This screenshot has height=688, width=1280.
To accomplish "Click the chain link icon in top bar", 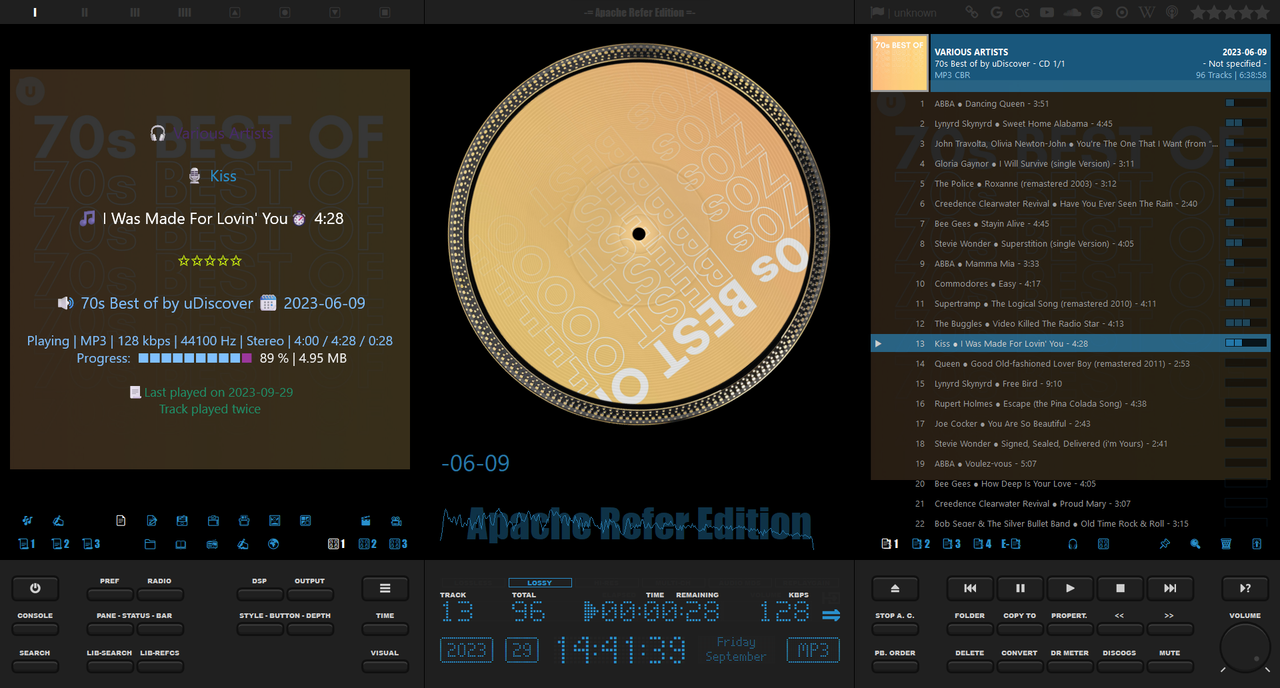I will point(971,12).
